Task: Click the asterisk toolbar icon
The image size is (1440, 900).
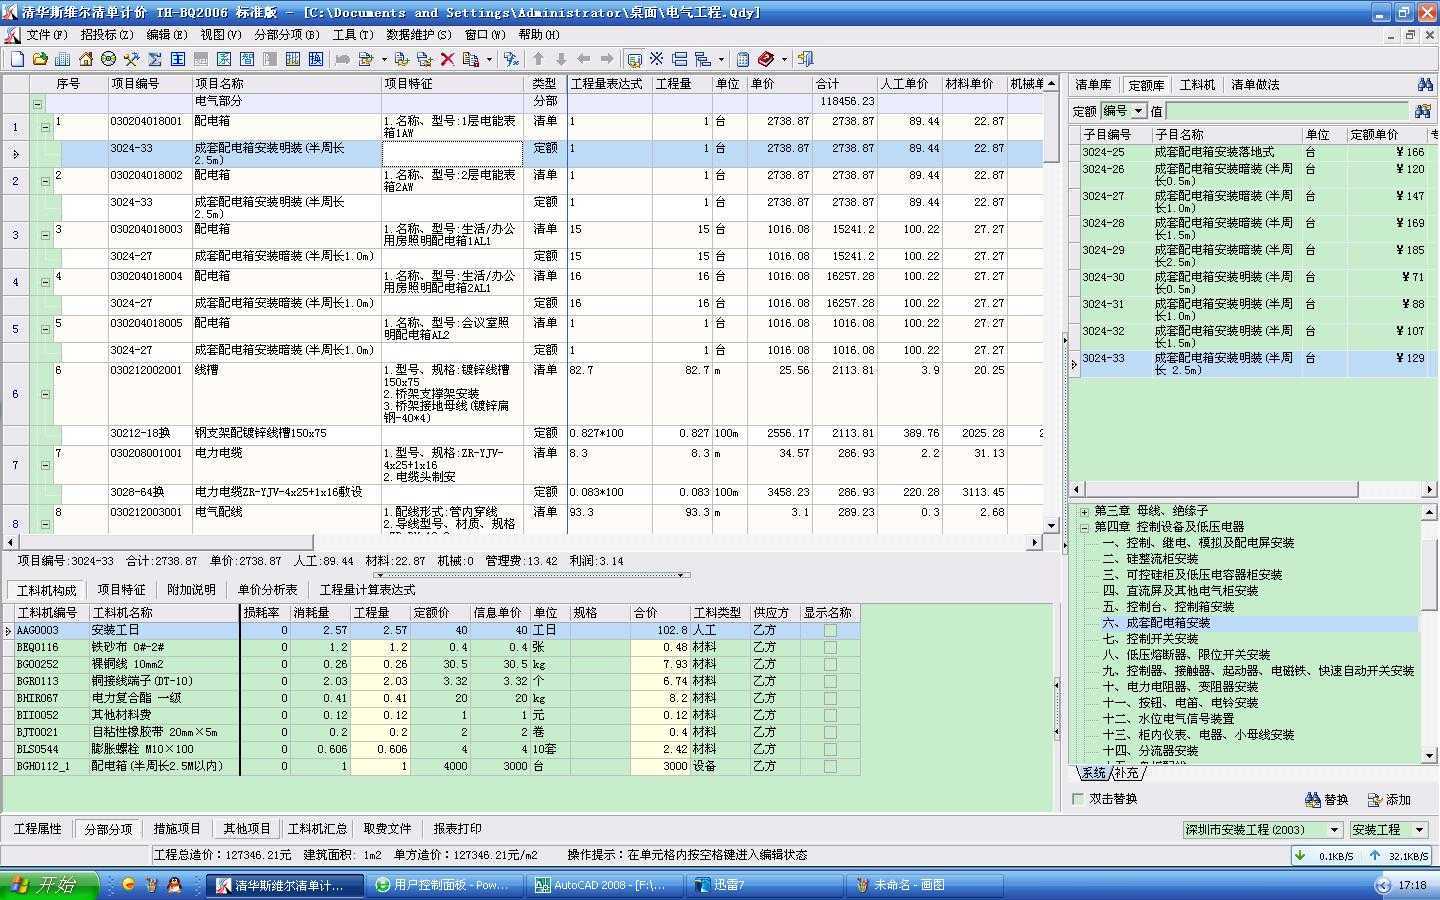Action: point(656,59)
